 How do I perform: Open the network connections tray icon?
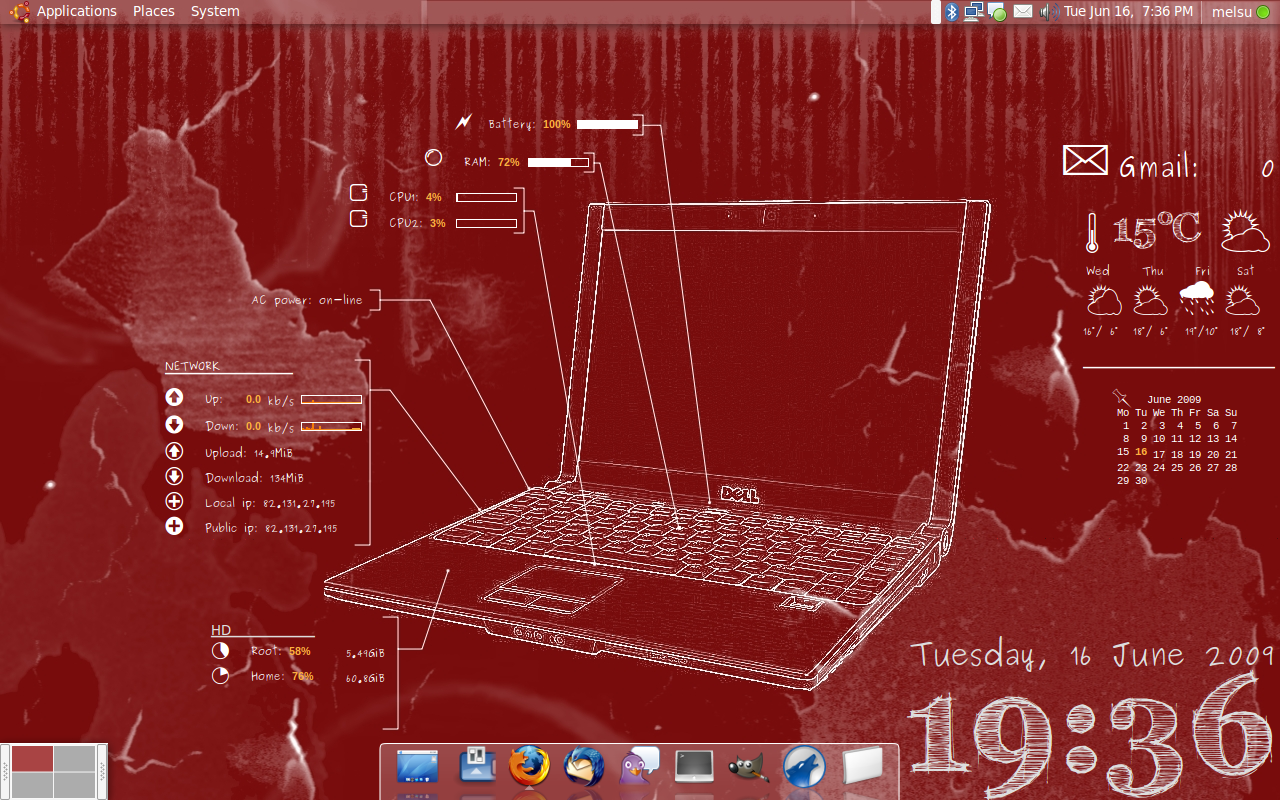[x=973, y=11]
